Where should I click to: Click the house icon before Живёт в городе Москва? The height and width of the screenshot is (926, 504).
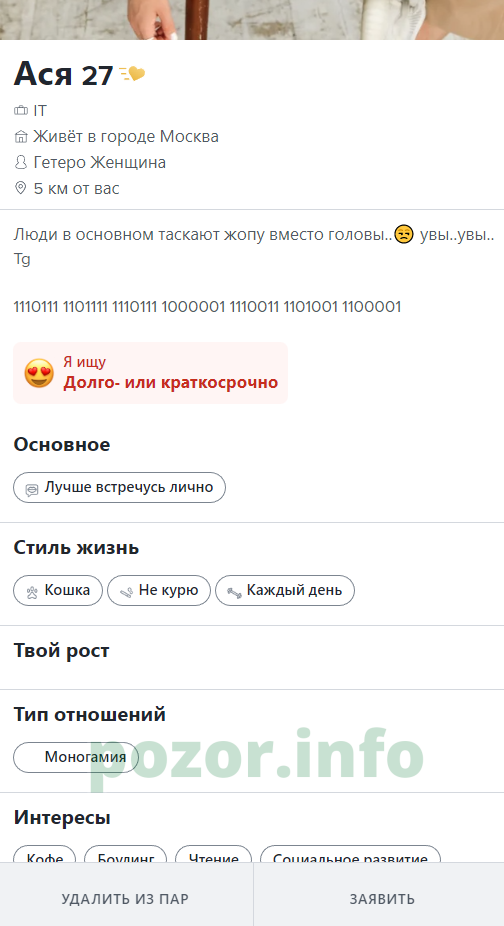(21, 136)
